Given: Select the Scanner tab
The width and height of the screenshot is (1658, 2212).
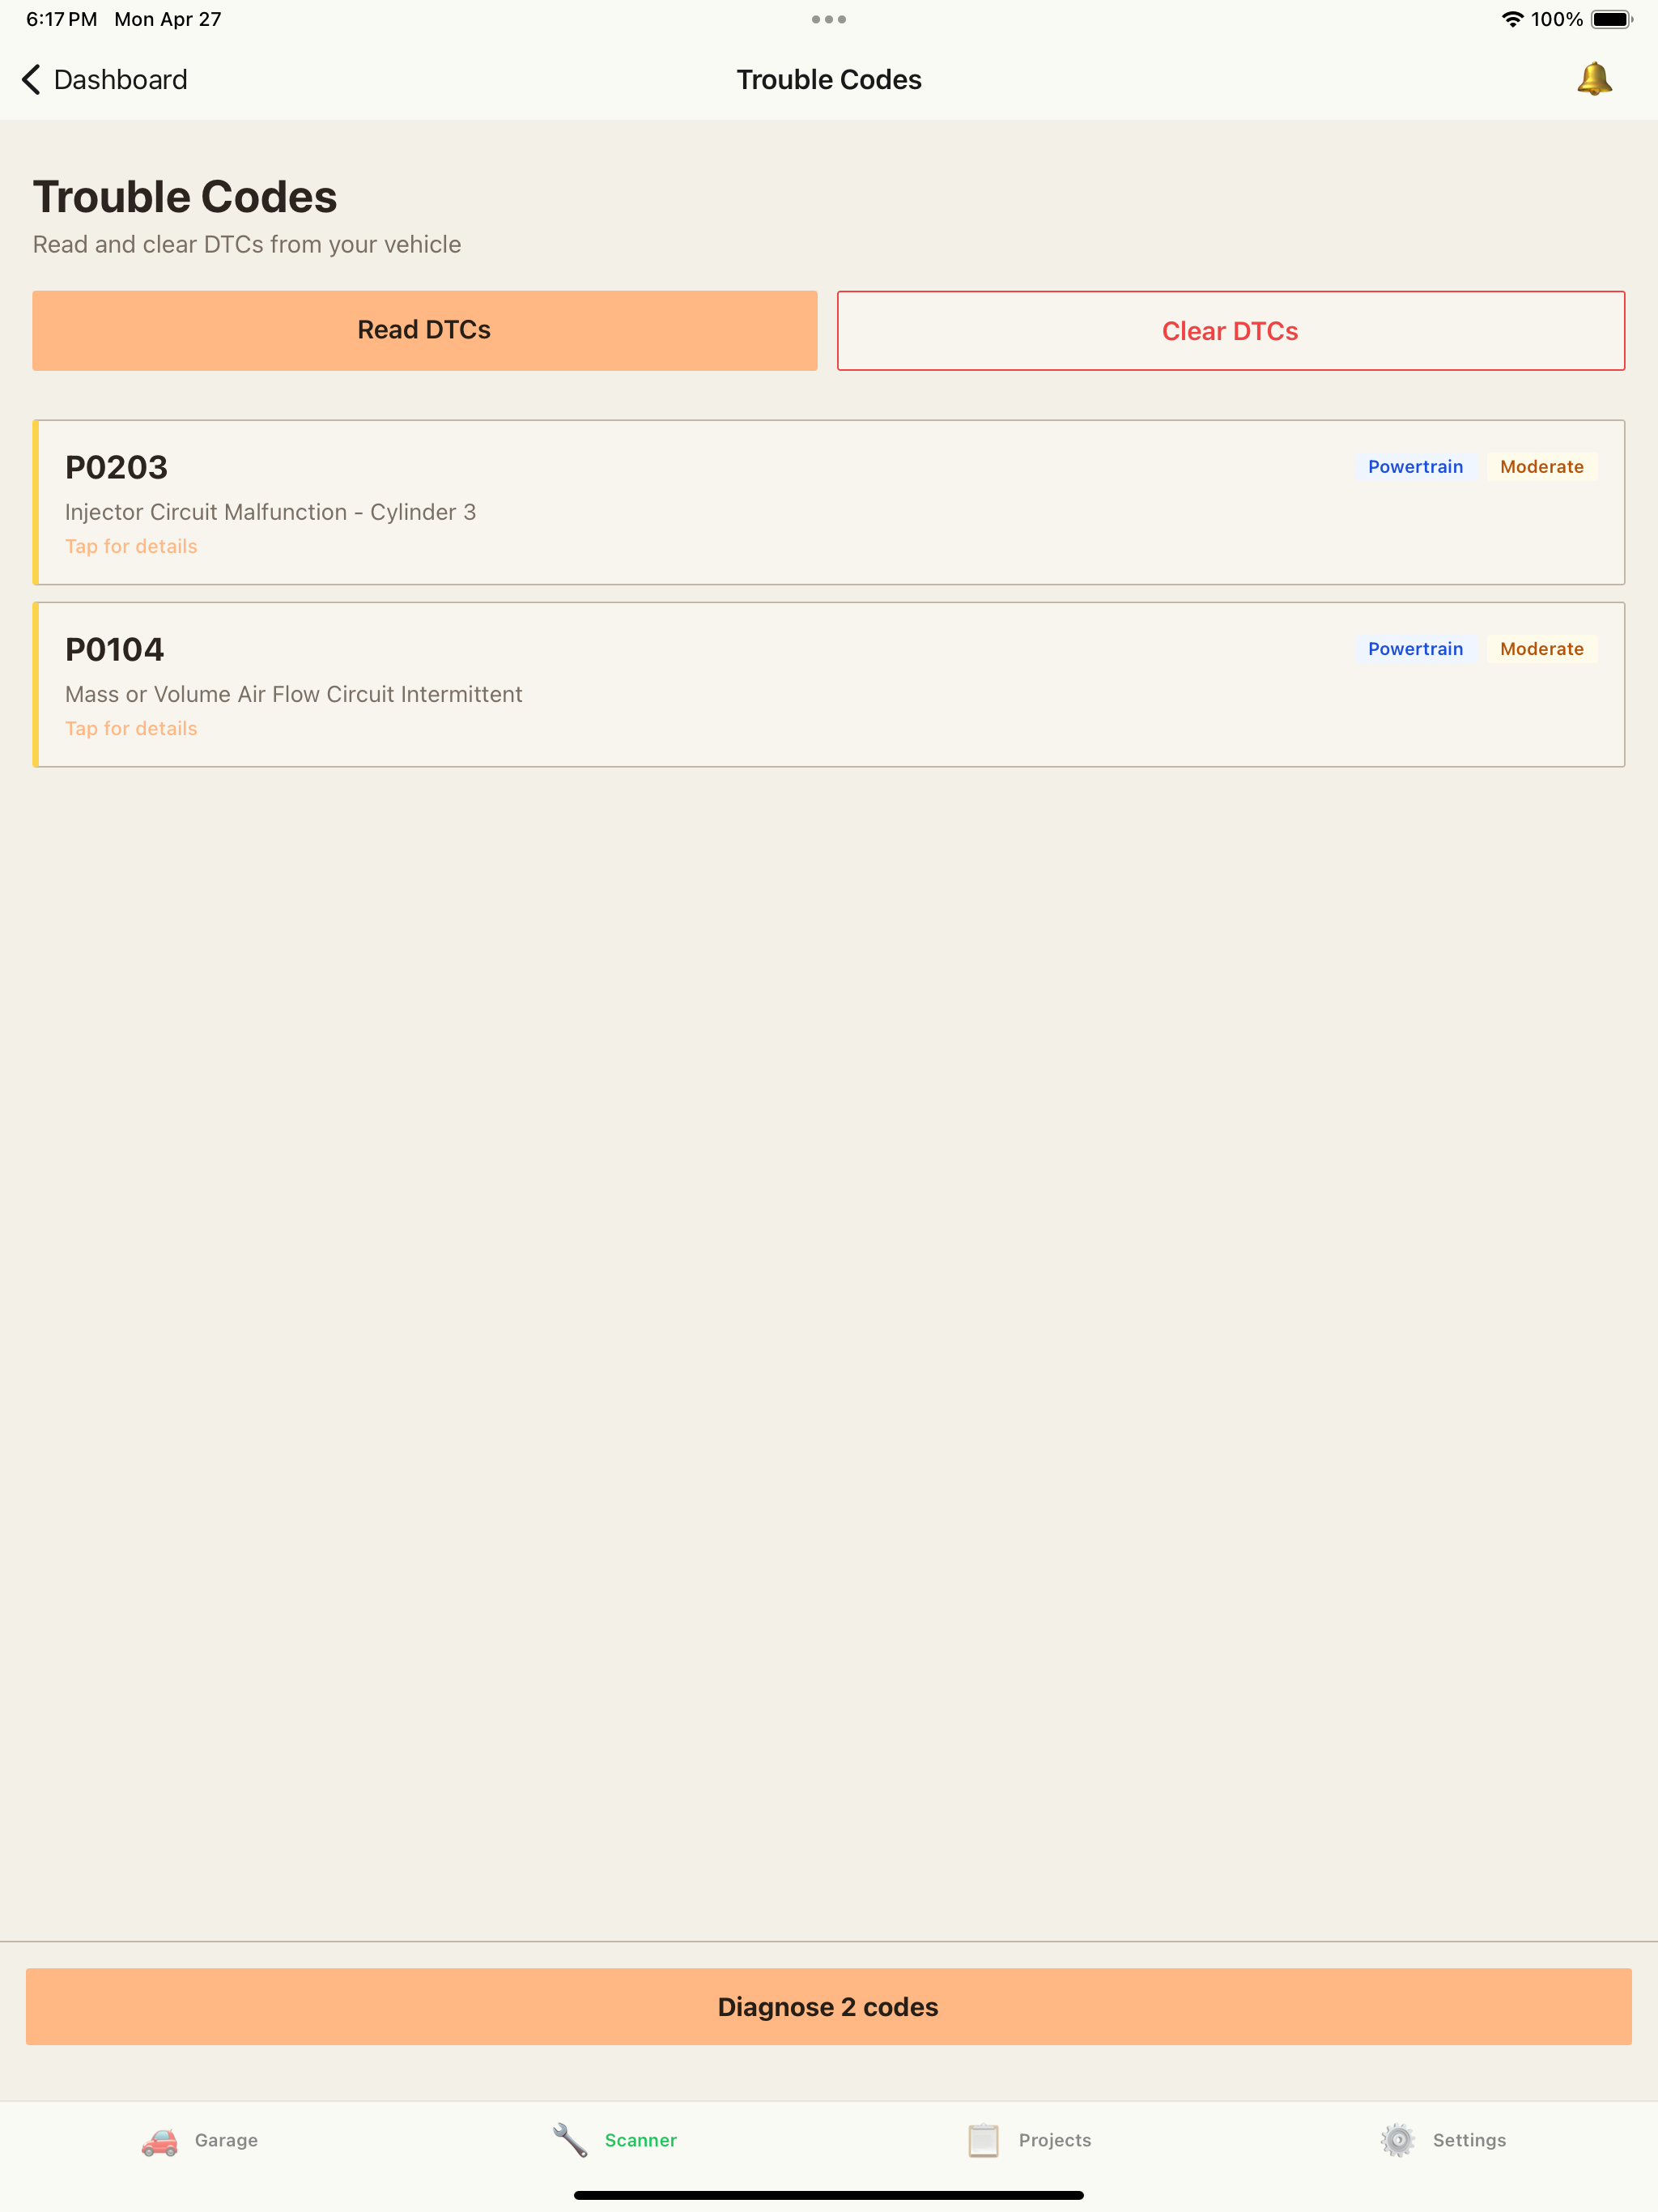Looking at the screenshot, I should [614, 2140].
